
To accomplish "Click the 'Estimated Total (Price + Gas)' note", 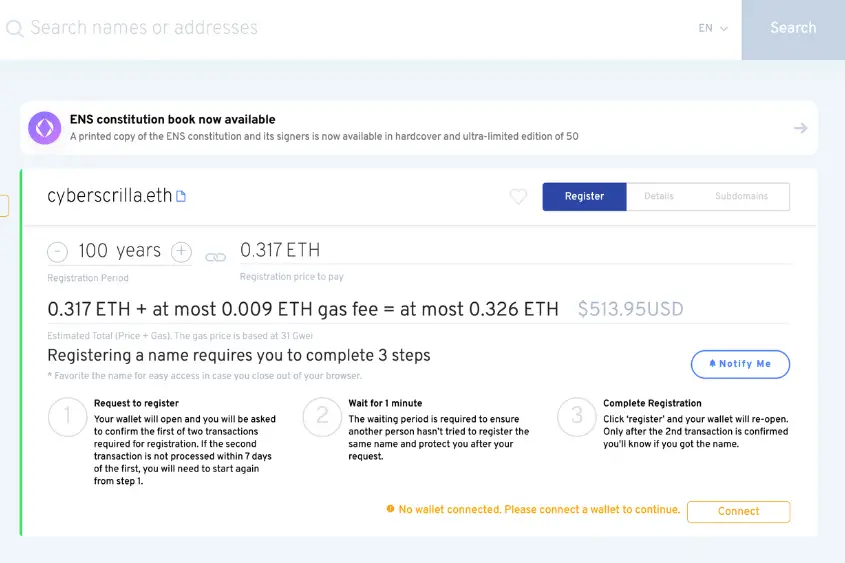I will (x=180, y=336).
